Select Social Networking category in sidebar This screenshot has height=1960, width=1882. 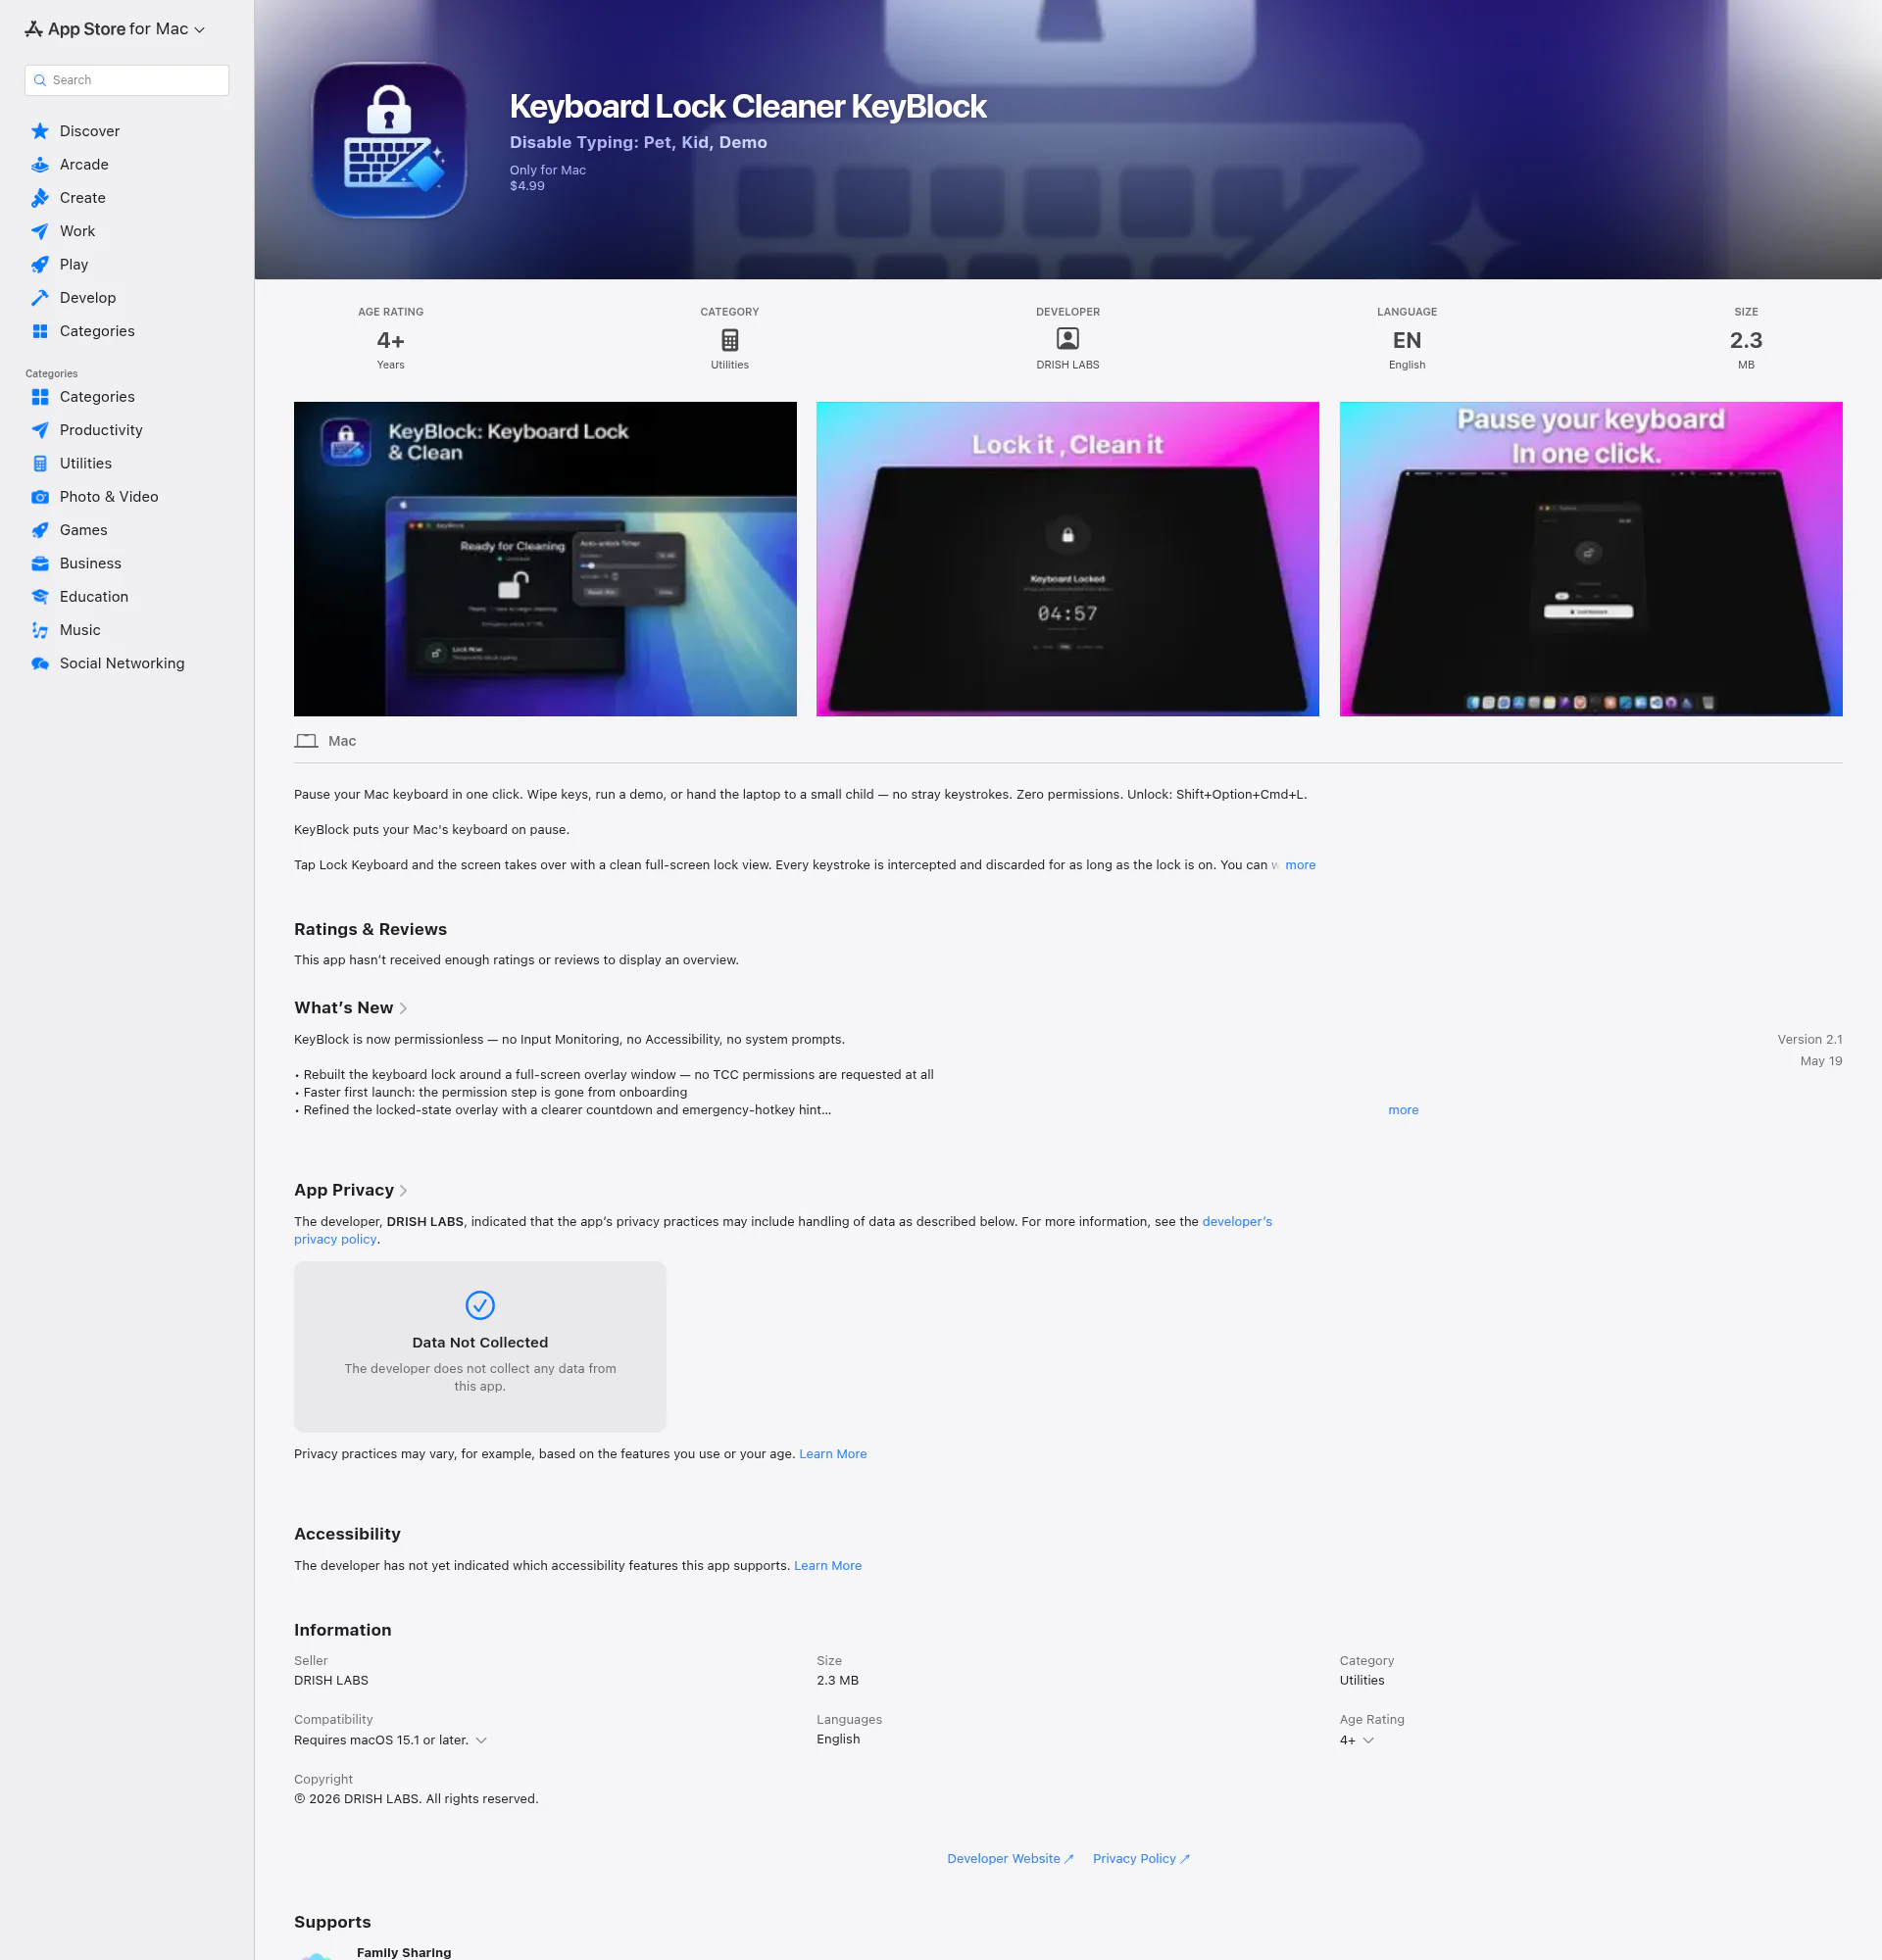[x=121, y=663]
